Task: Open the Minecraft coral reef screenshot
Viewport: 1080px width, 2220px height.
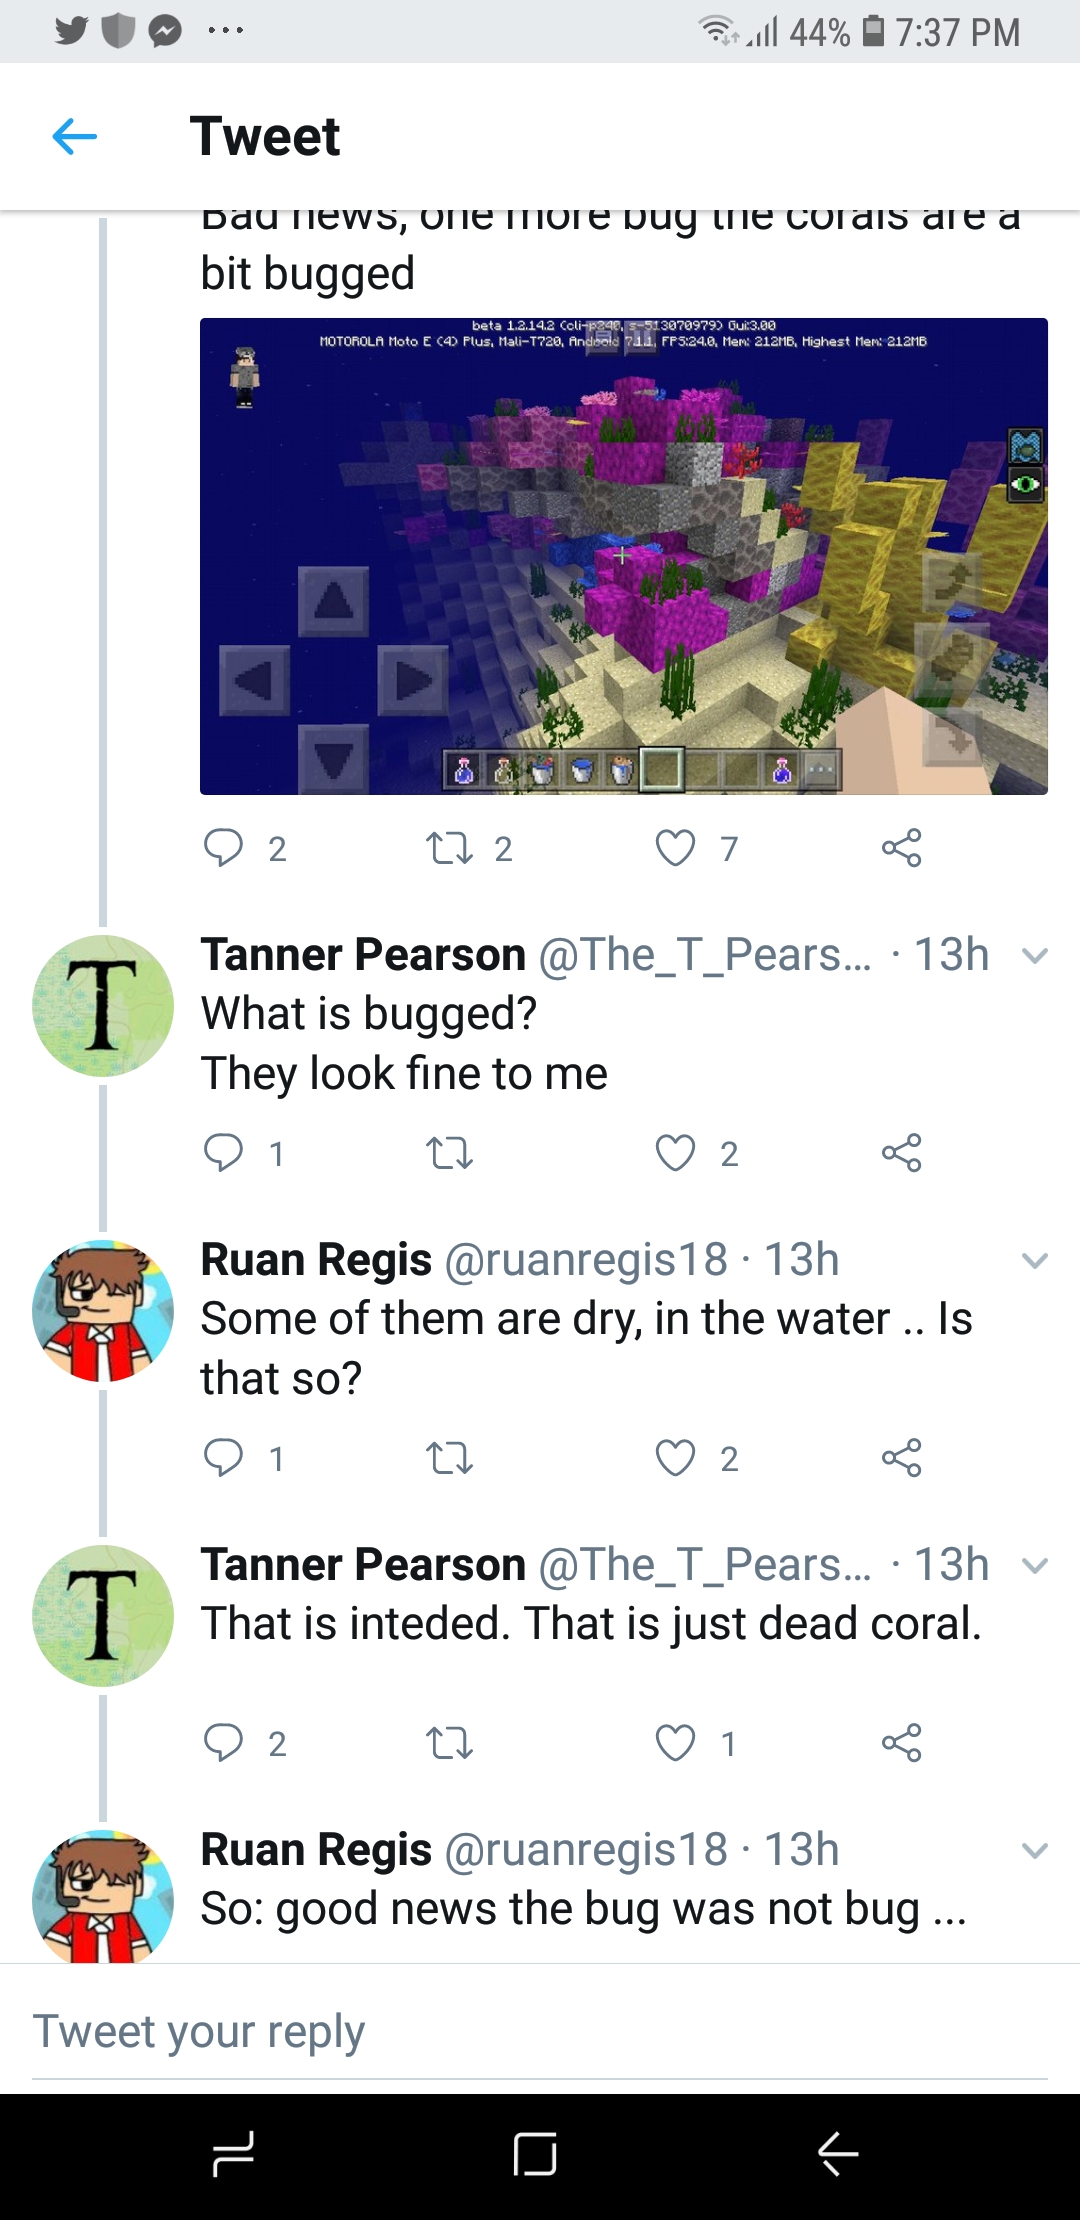Action: click(623, 556)
